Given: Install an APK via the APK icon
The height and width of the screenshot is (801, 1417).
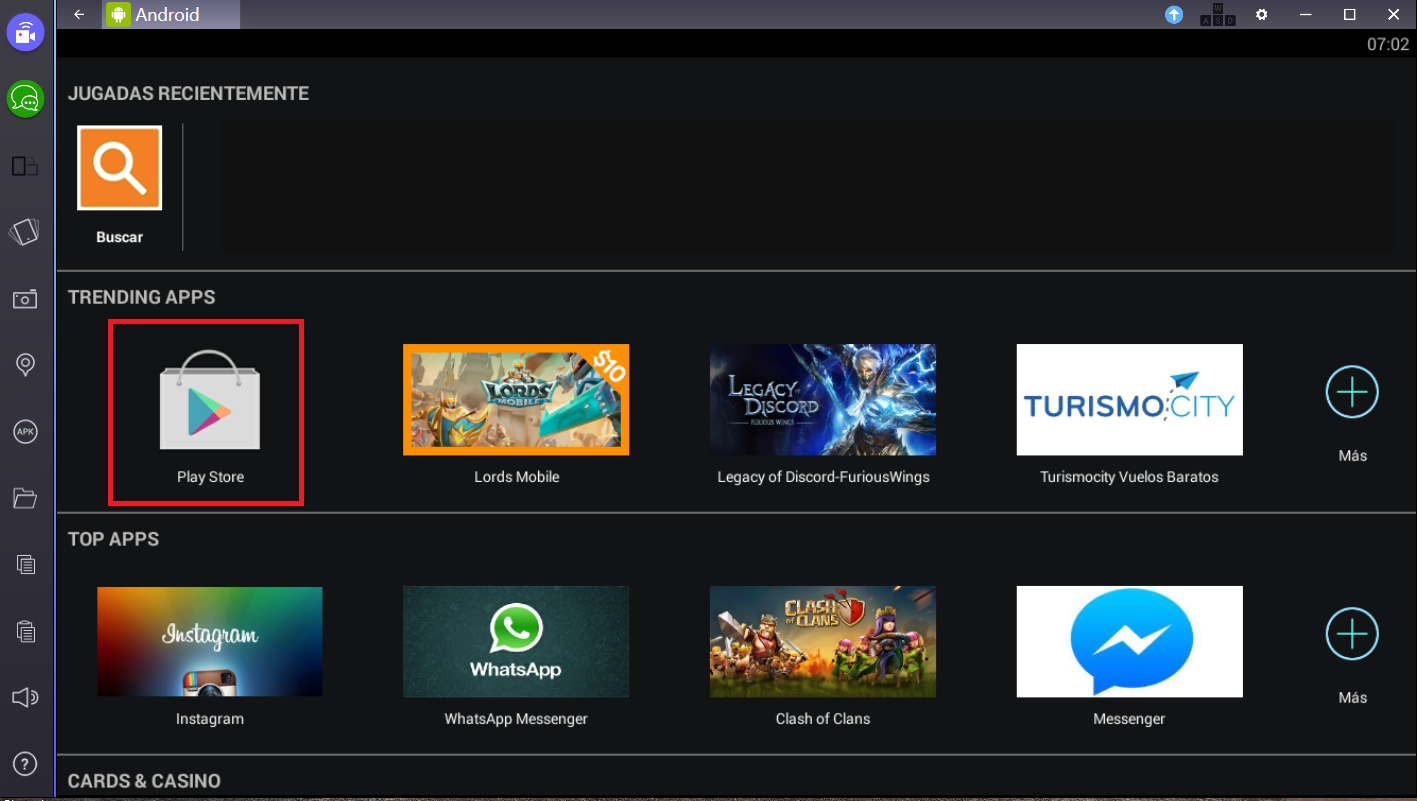Looking at the screenshot, I should (25, 432).
